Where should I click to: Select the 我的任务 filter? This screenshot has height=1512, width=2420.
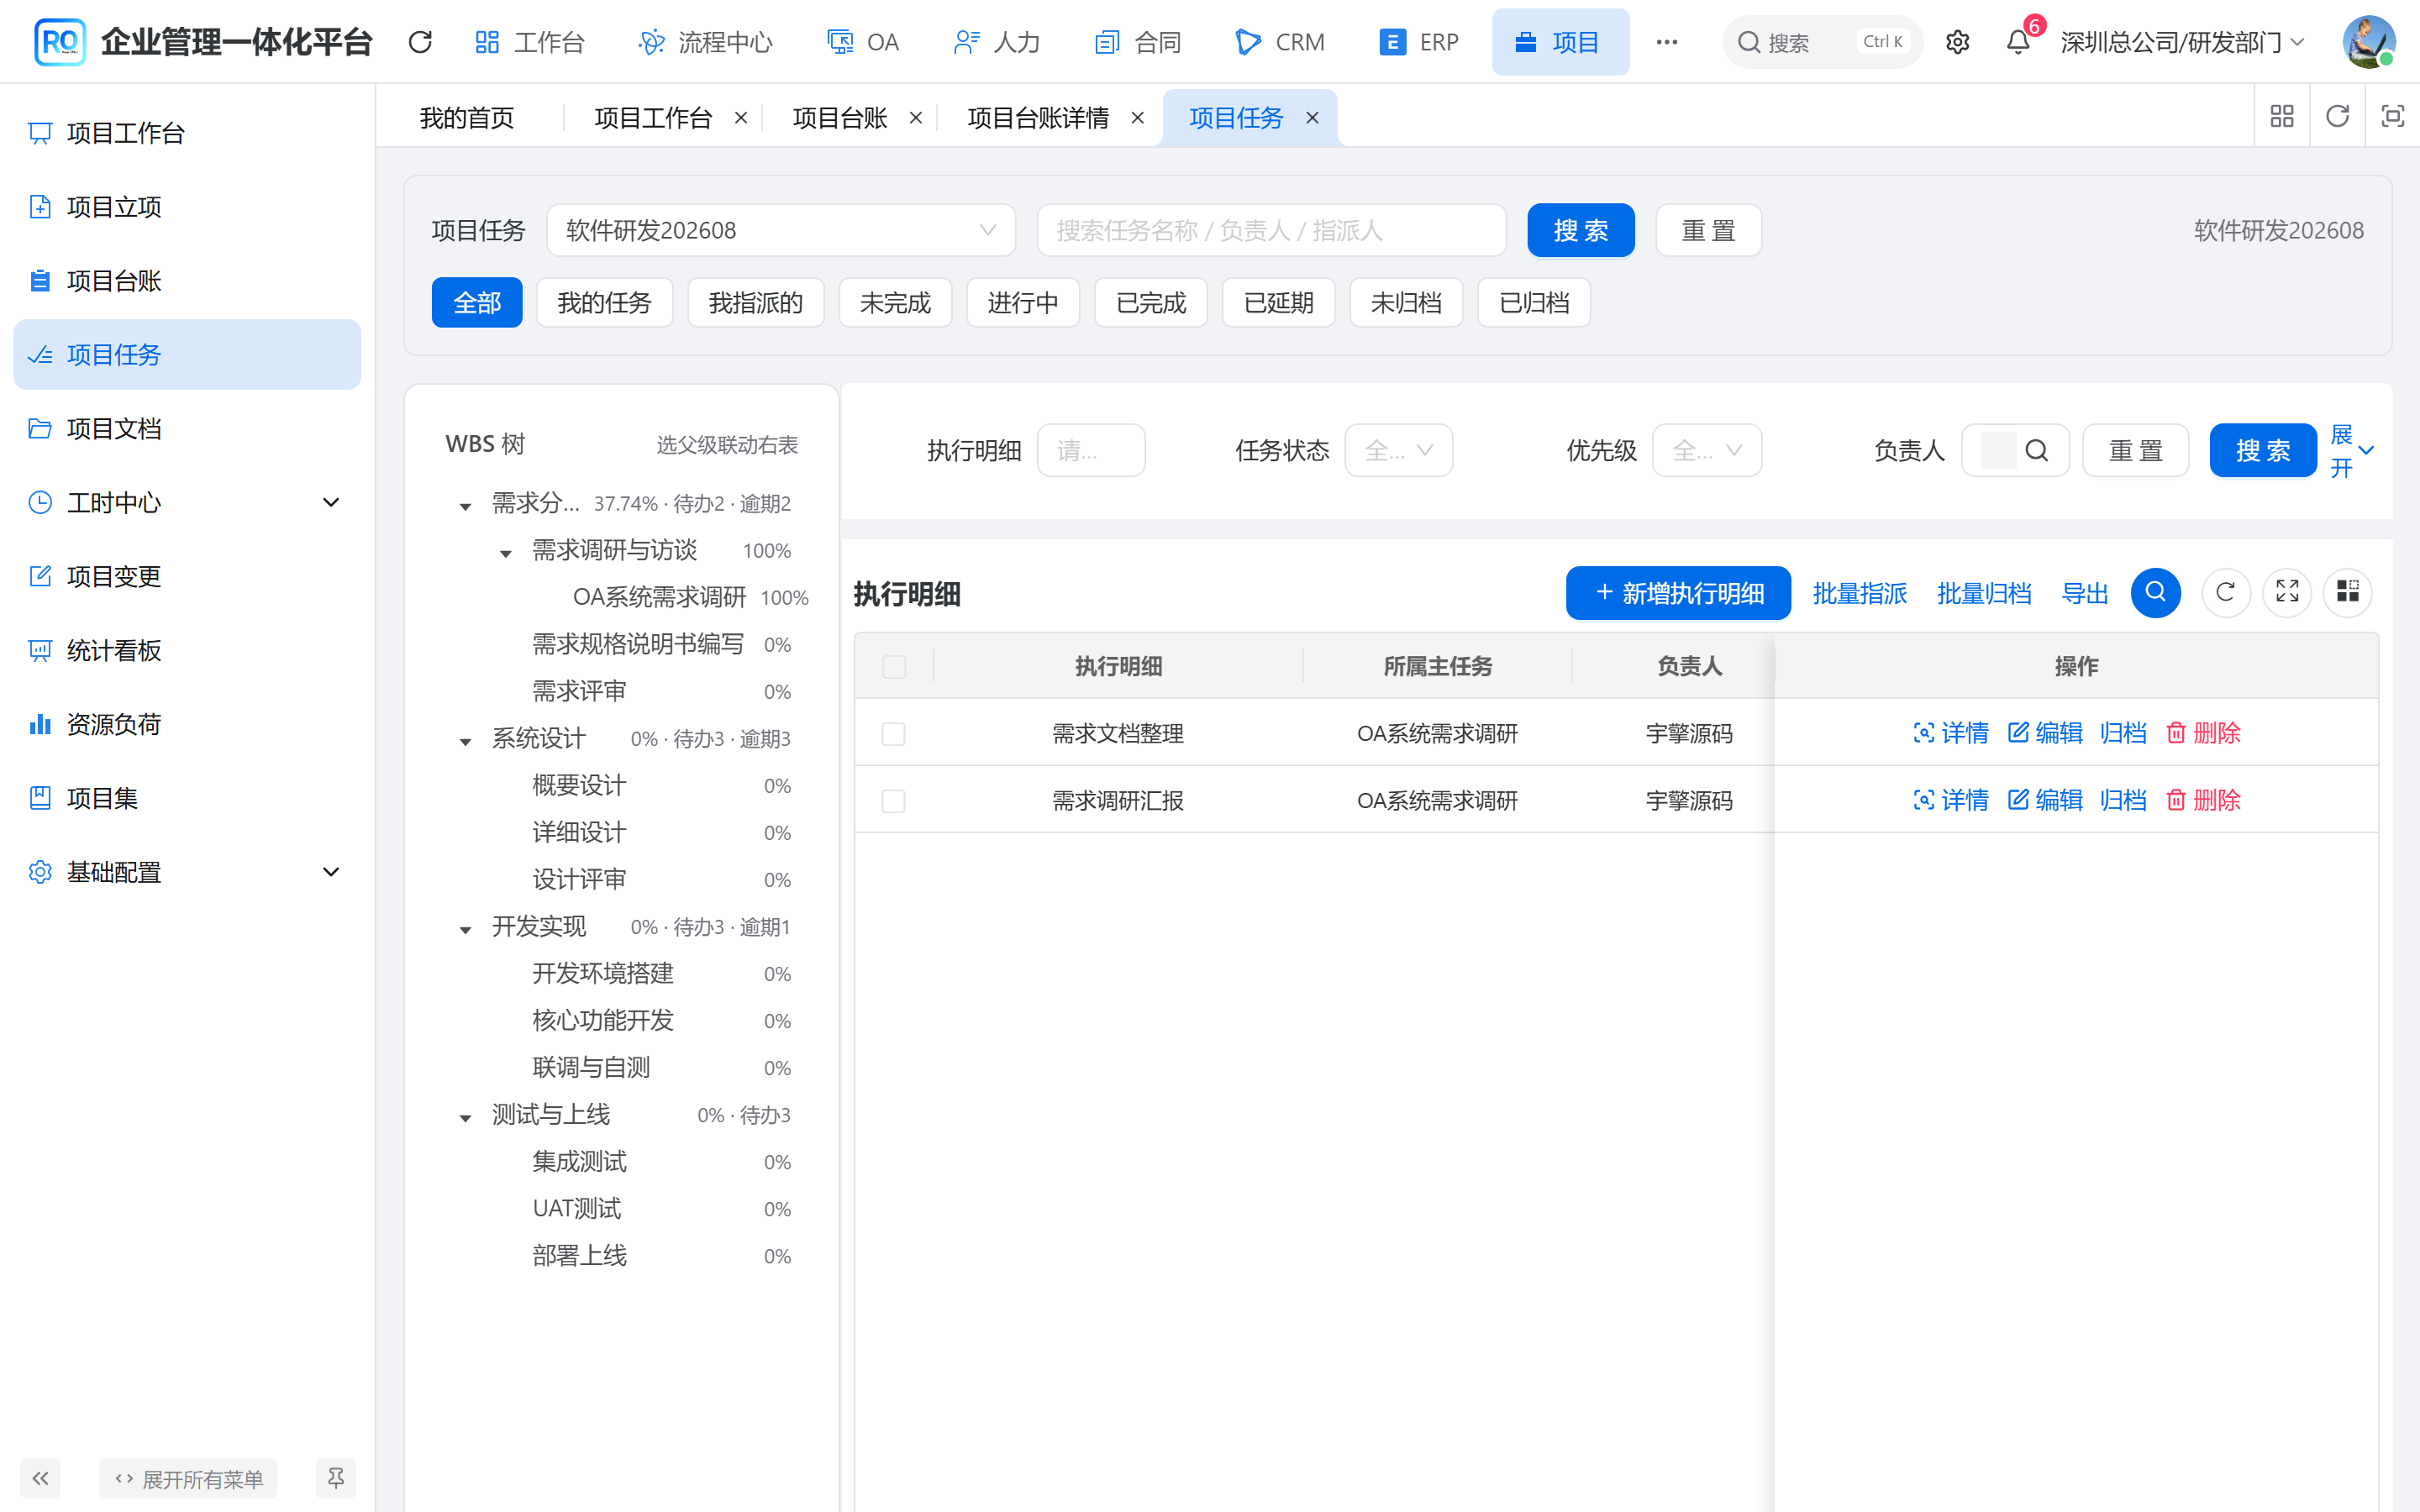pos(605,303)
